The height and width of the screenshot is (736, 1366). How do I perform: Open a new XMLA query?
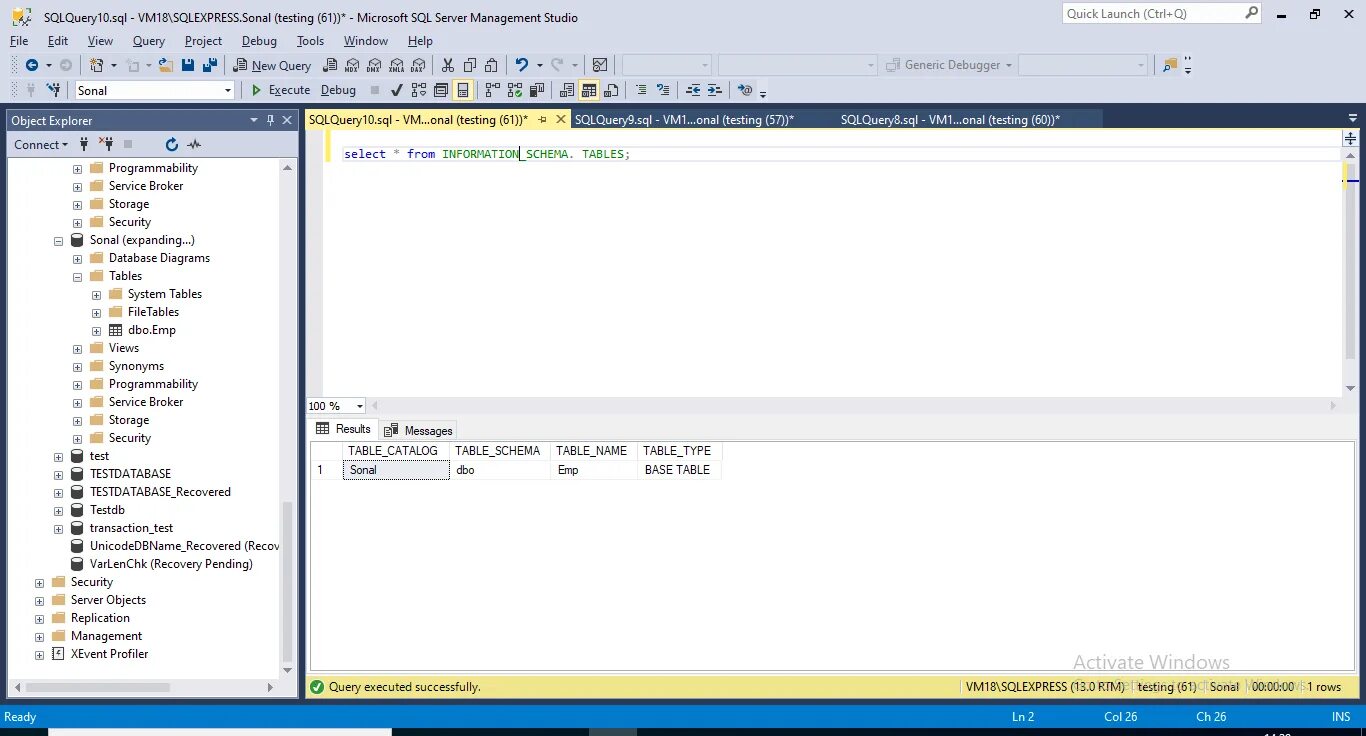point(396,65)
